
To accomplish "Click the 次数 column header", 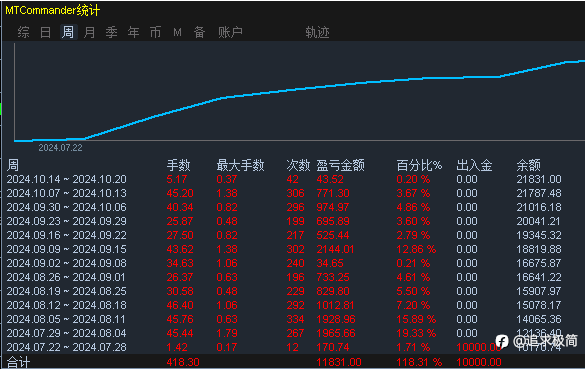I will pos(298,165).
